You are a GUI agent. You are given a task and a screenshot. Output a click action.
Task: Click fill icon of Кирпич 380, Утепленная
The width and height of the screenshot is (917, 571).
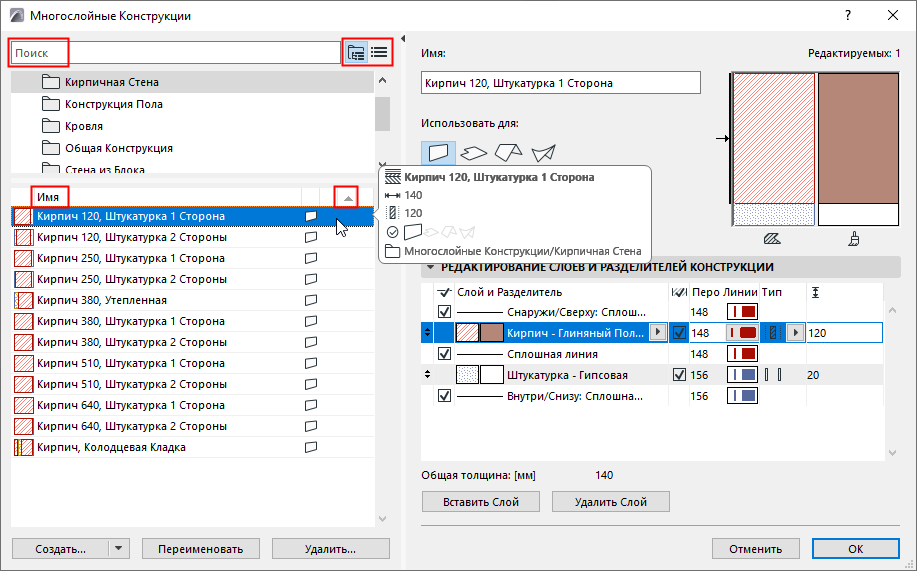tap(23, 300)
